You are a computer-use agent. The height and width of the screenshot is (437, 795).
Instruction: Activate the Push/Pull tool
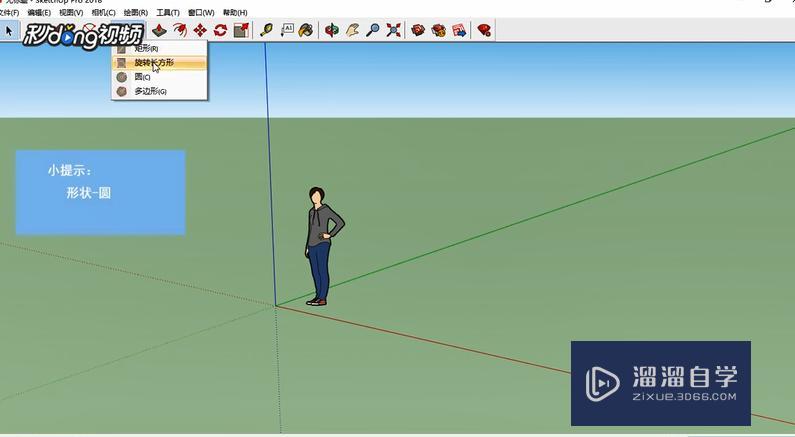pyautogui.click(x=159, y=30)
